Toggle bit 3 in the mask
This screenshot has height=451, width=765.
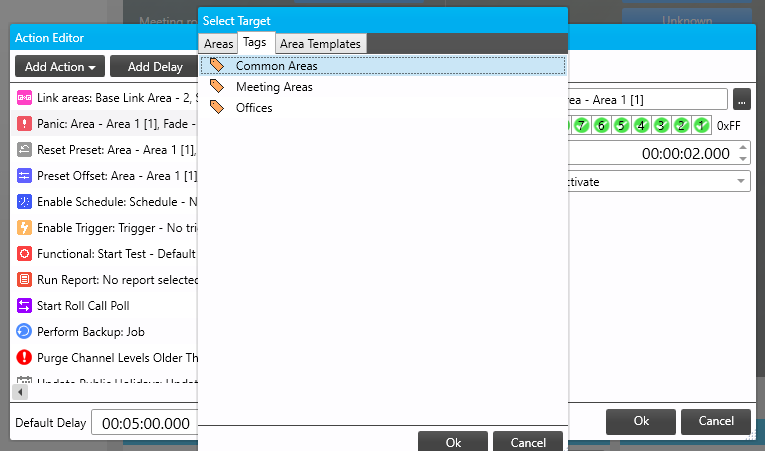661,125
